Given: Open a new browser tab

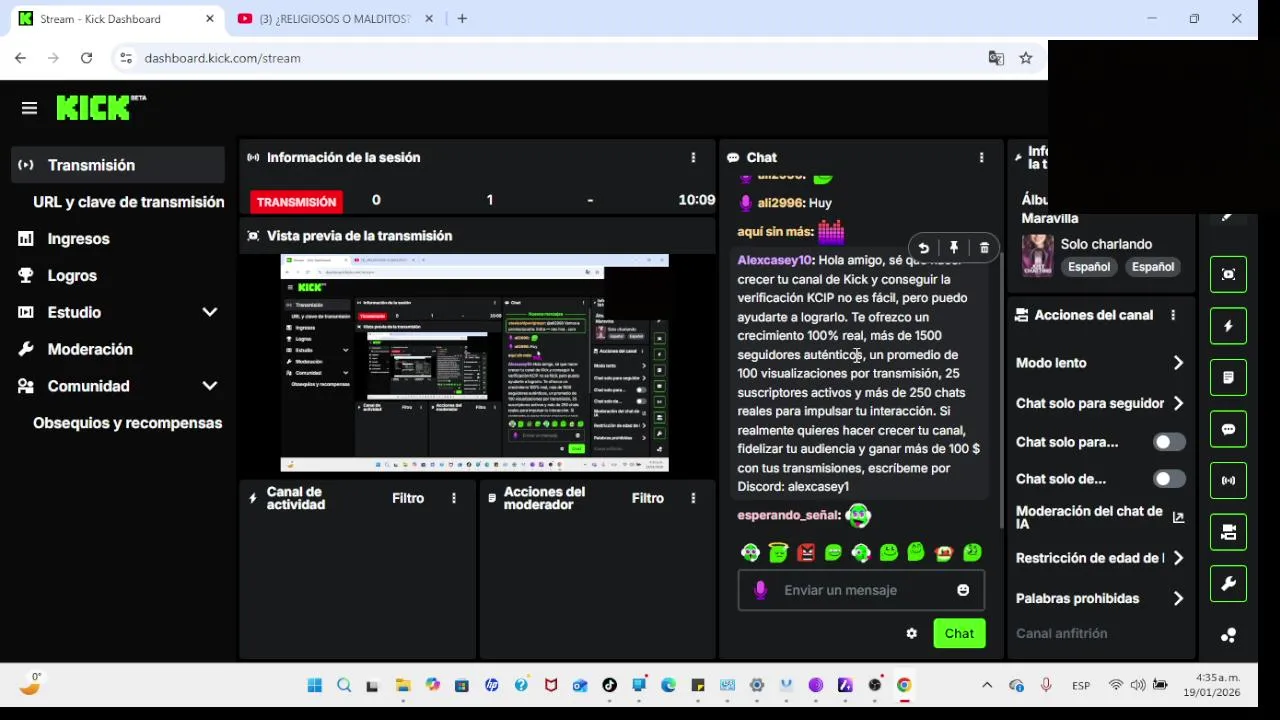Looking at the screenshot, I should (462, 18).
